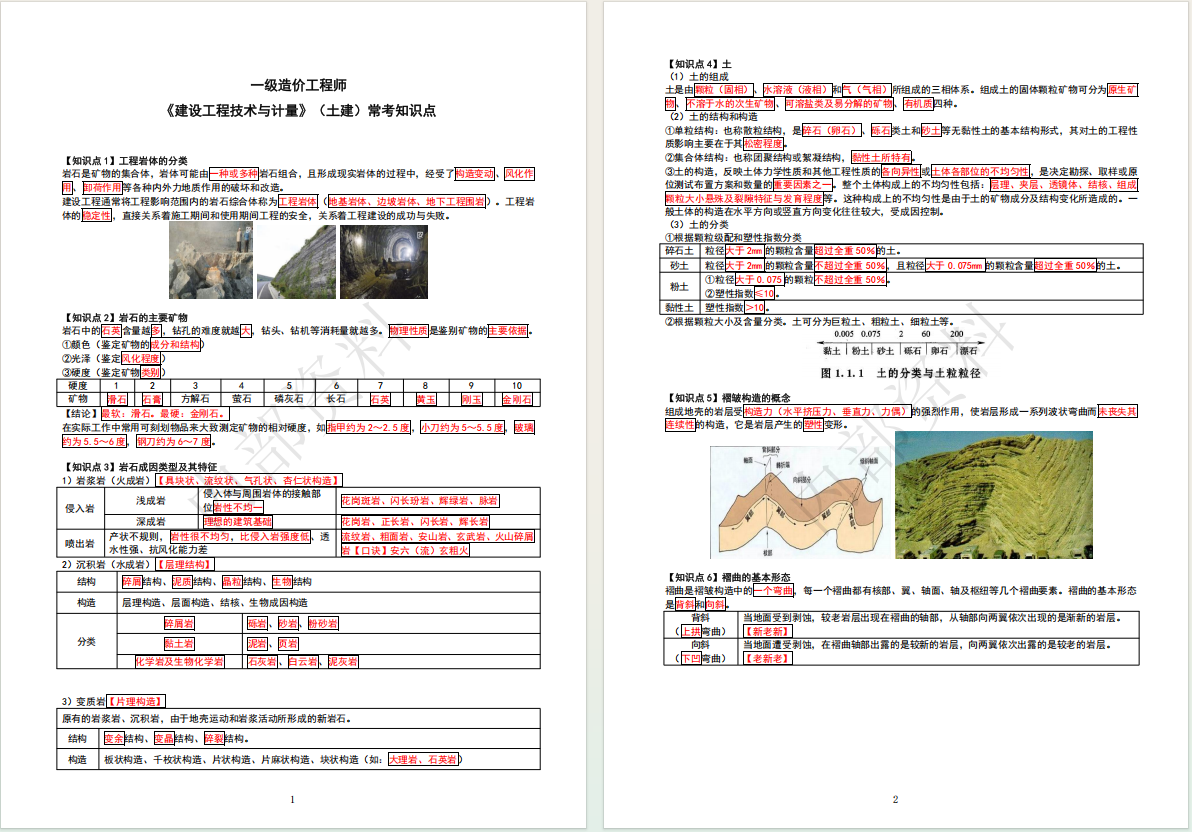Select 石膏 cell under hardness 2
The height and width of the screenshot is (832, 1192).
click(152, 399)
